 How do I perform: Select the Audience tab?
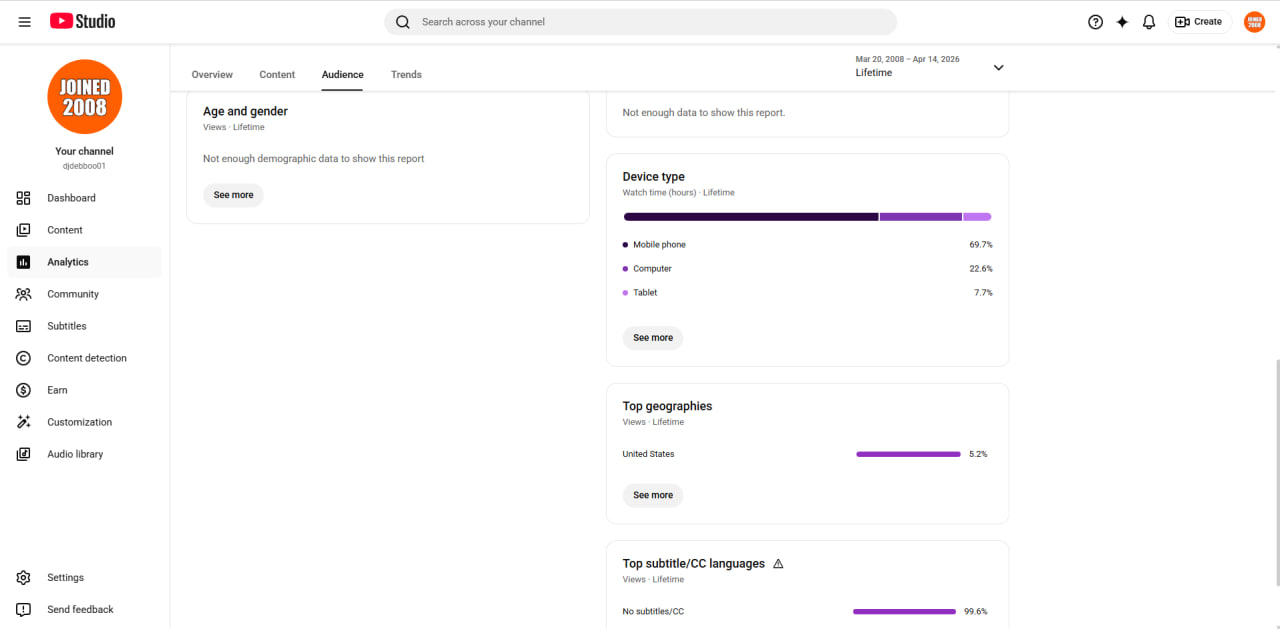(342, 75)
